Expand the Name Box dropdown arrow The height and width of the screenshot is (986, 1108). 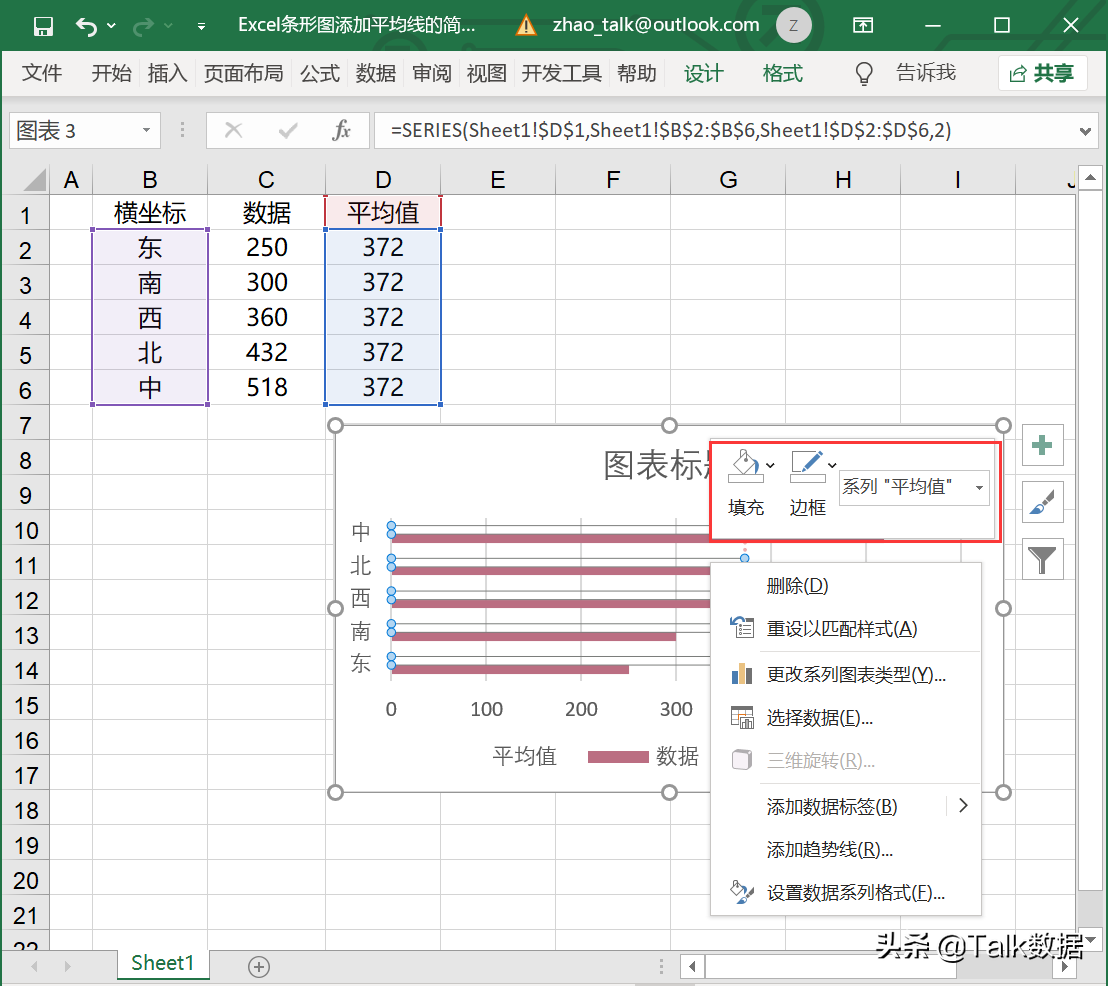click(146, 130)
